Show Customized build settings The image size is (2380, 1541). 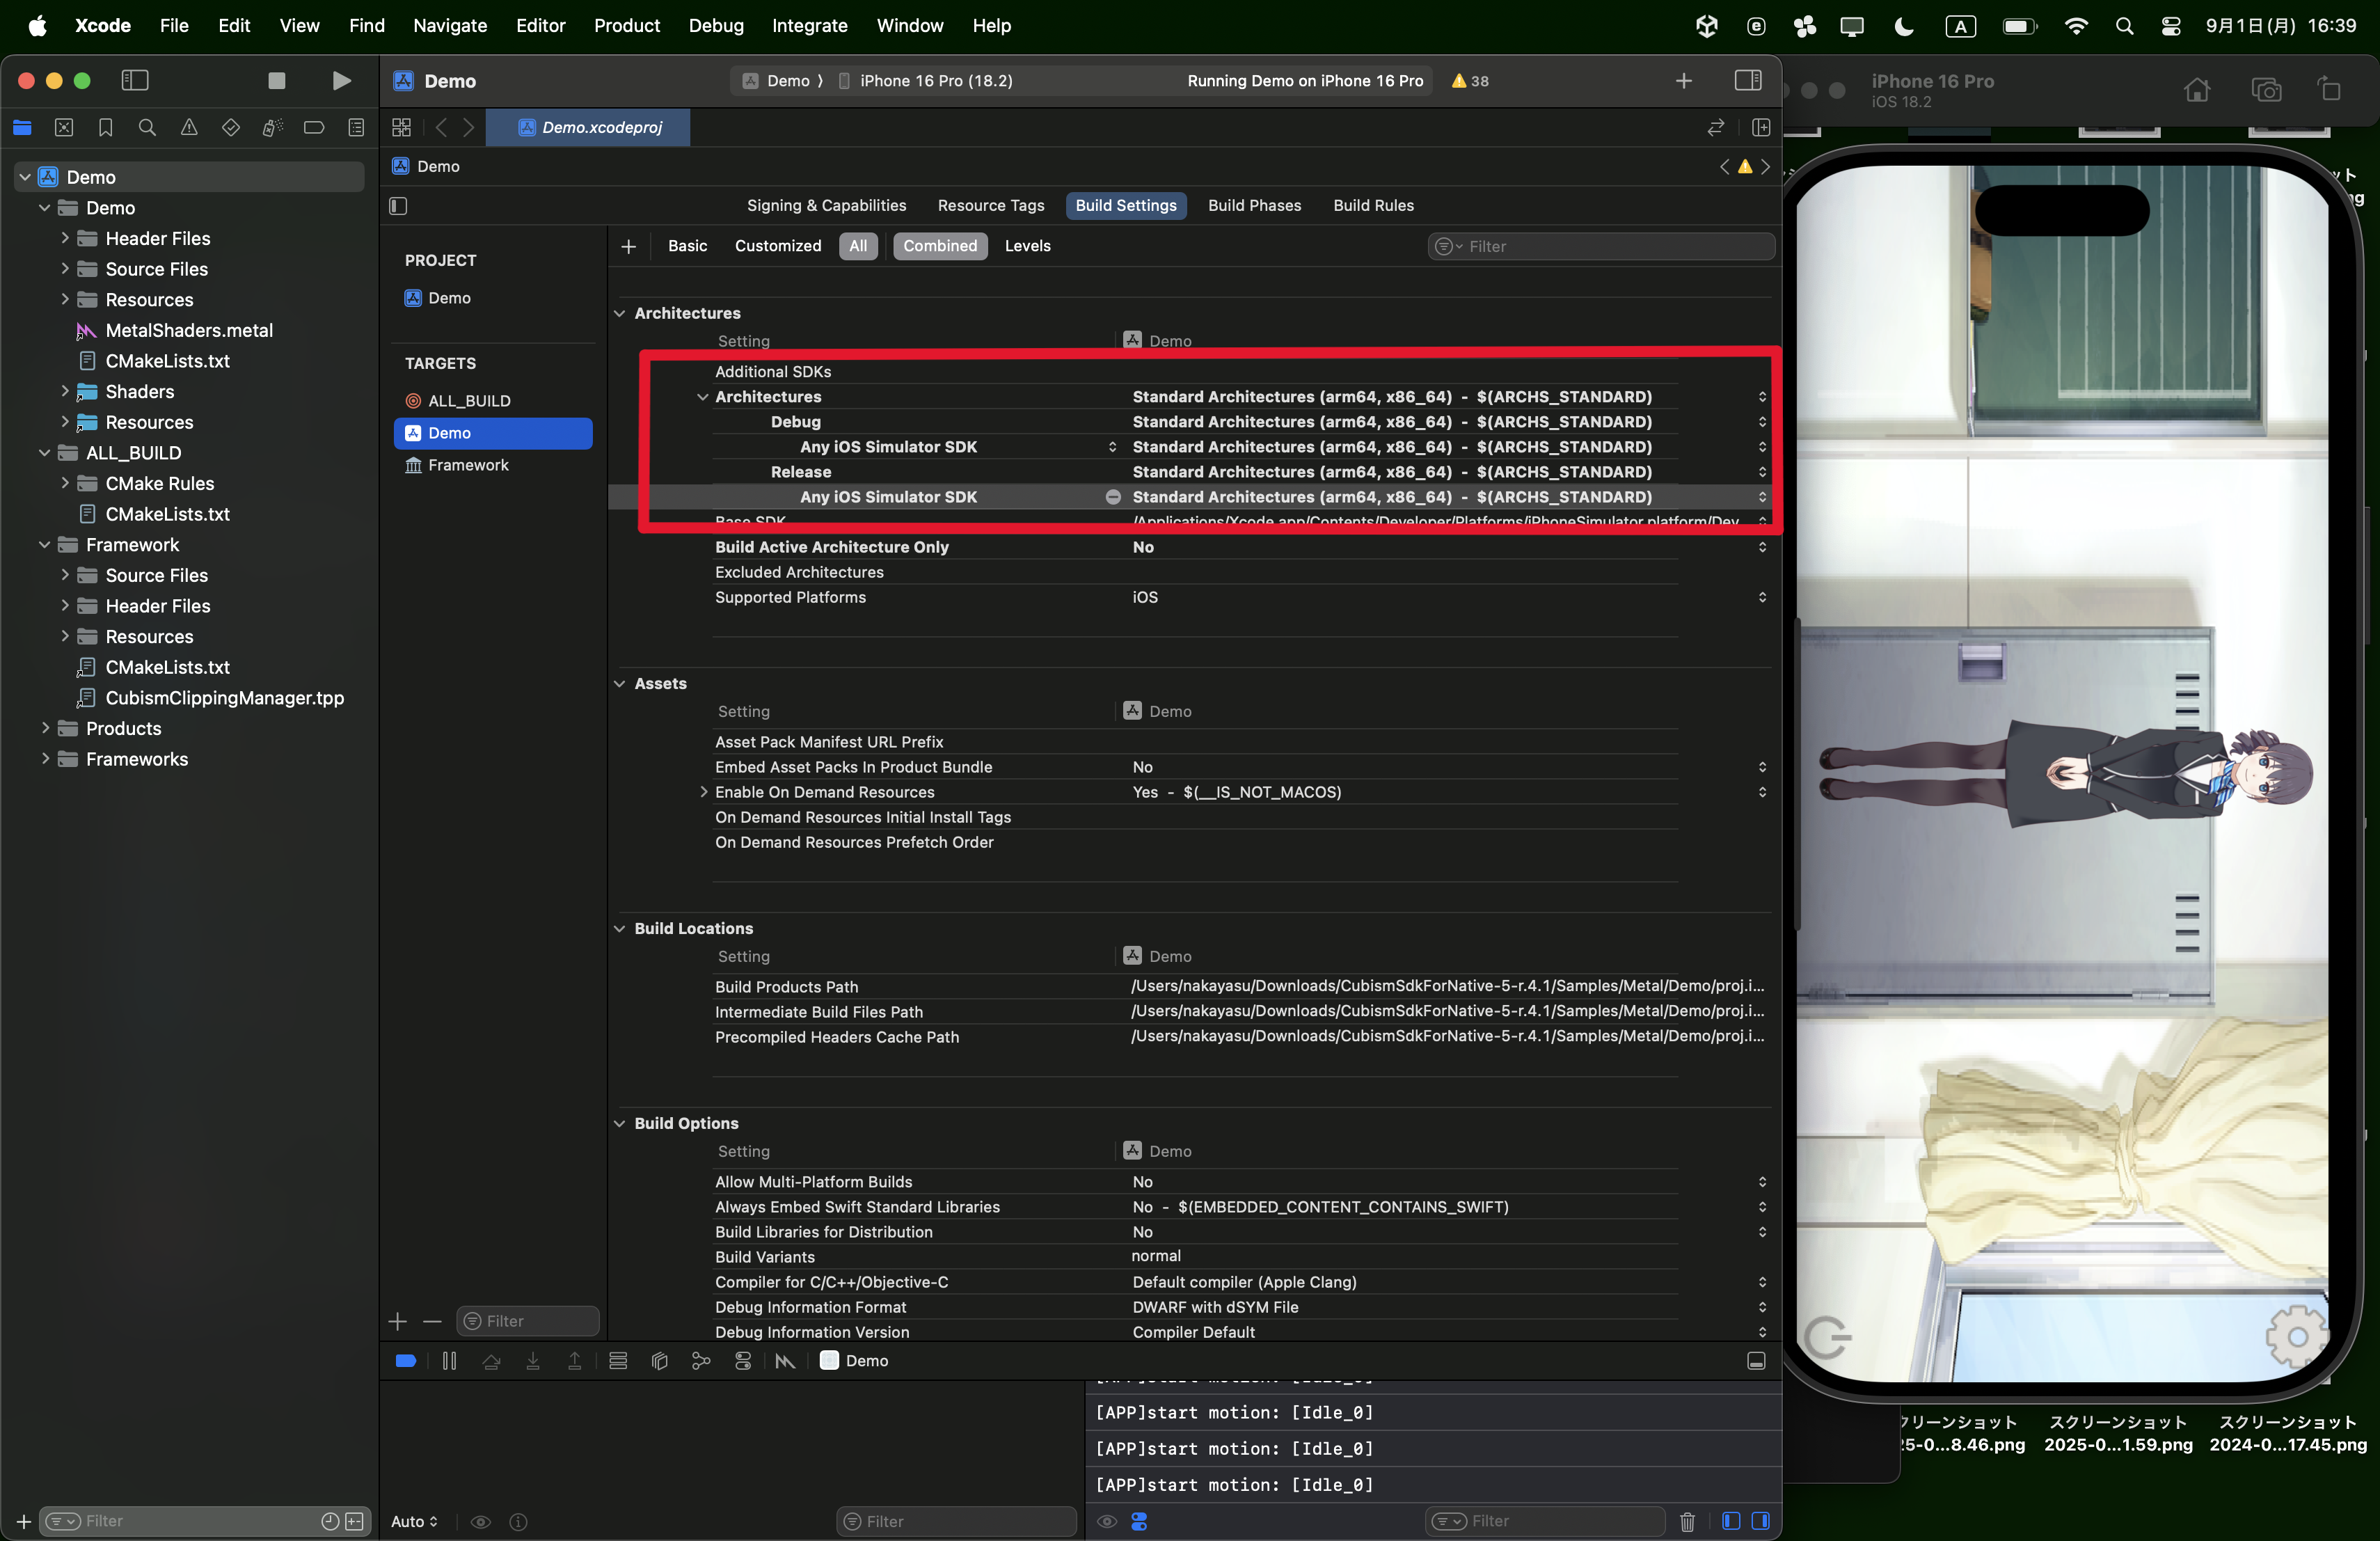coord(778,246)
